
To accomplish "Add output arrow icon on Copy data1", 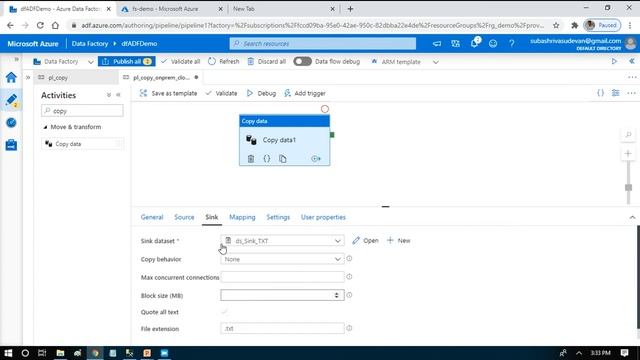I will coord(316,159).
